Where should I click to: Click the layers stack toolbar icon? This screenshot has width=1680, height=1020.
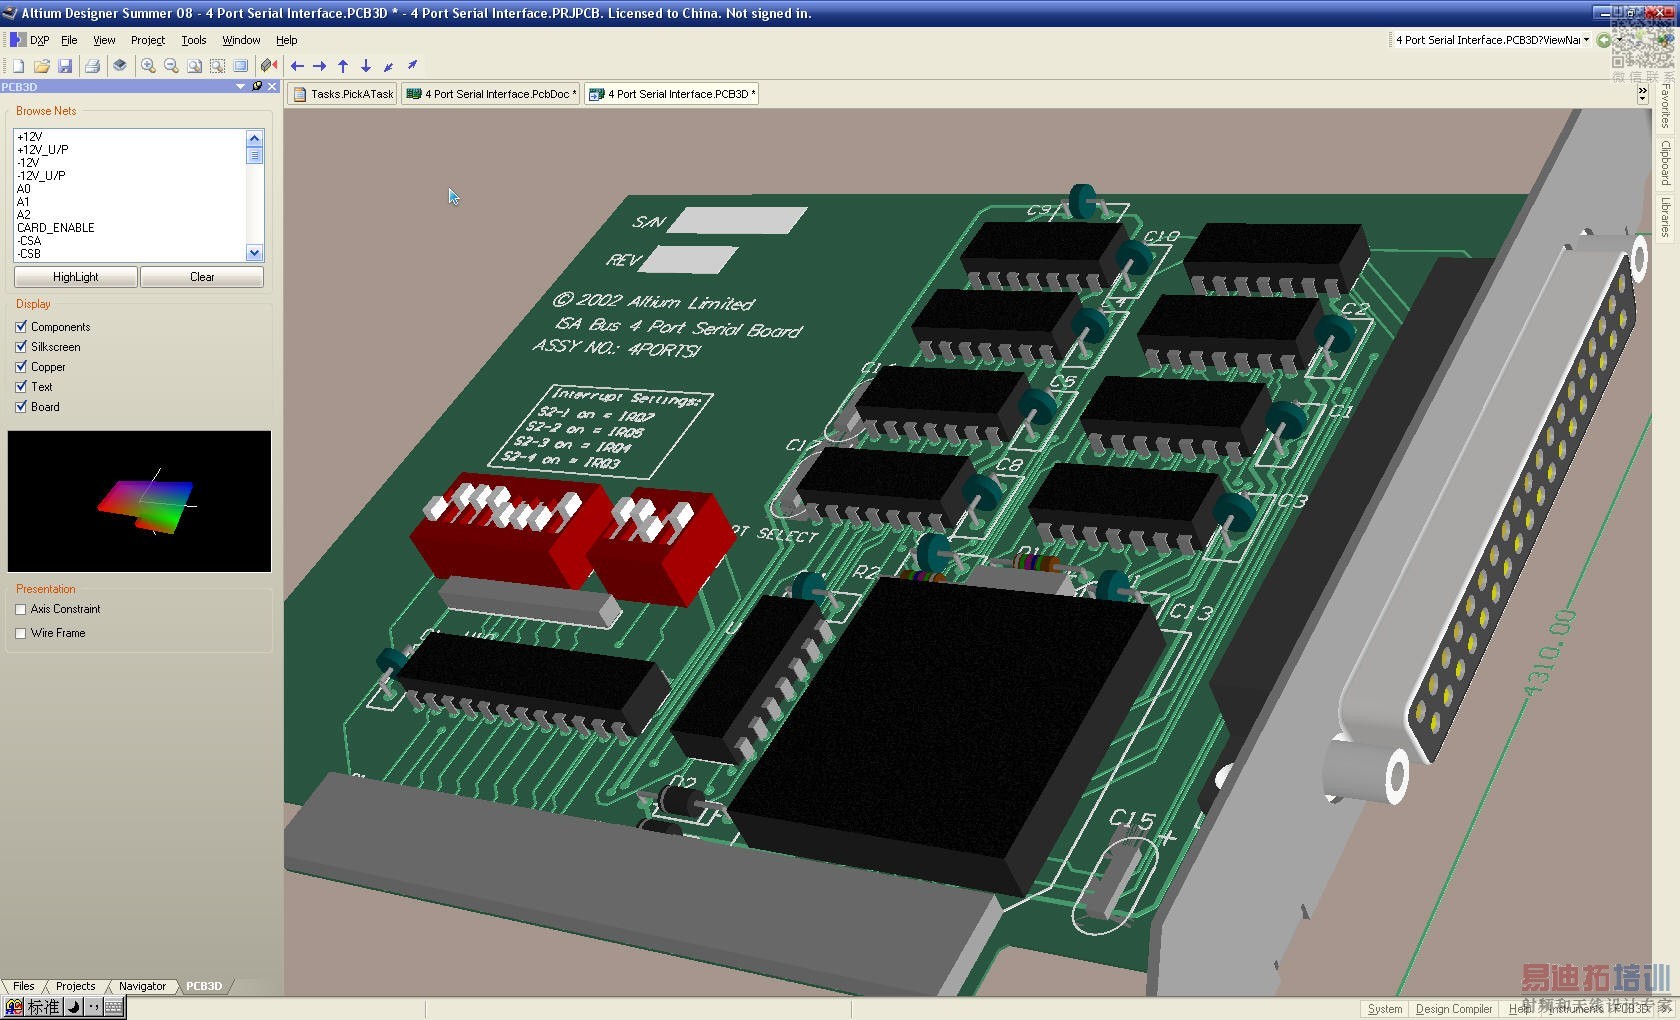tap(120, 66)
